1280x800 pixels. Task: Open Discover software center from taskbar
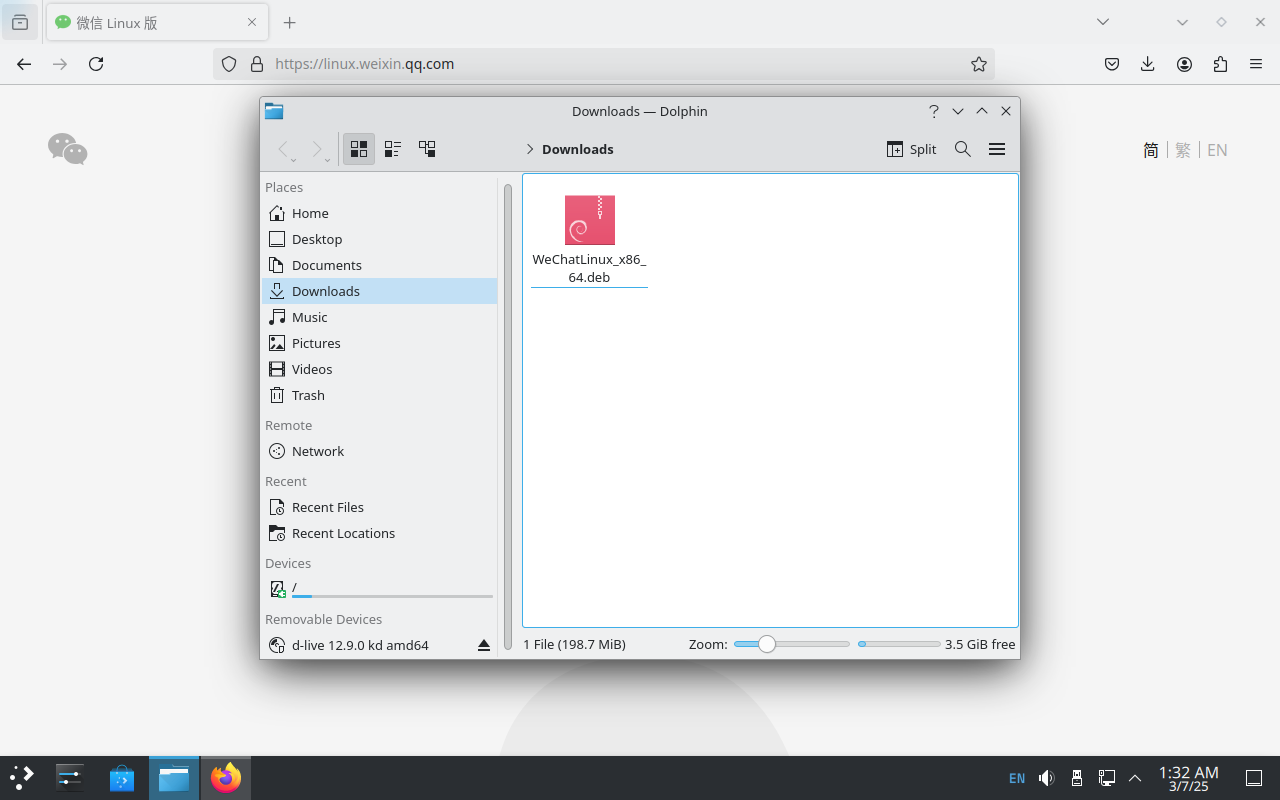tap(122, 778)
